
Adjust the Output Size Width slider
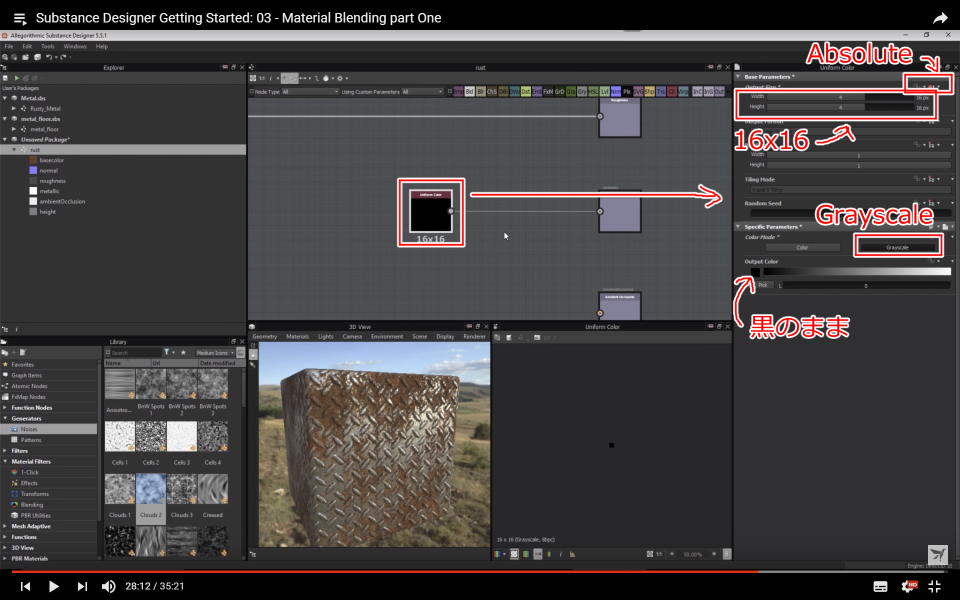(841, 97)
